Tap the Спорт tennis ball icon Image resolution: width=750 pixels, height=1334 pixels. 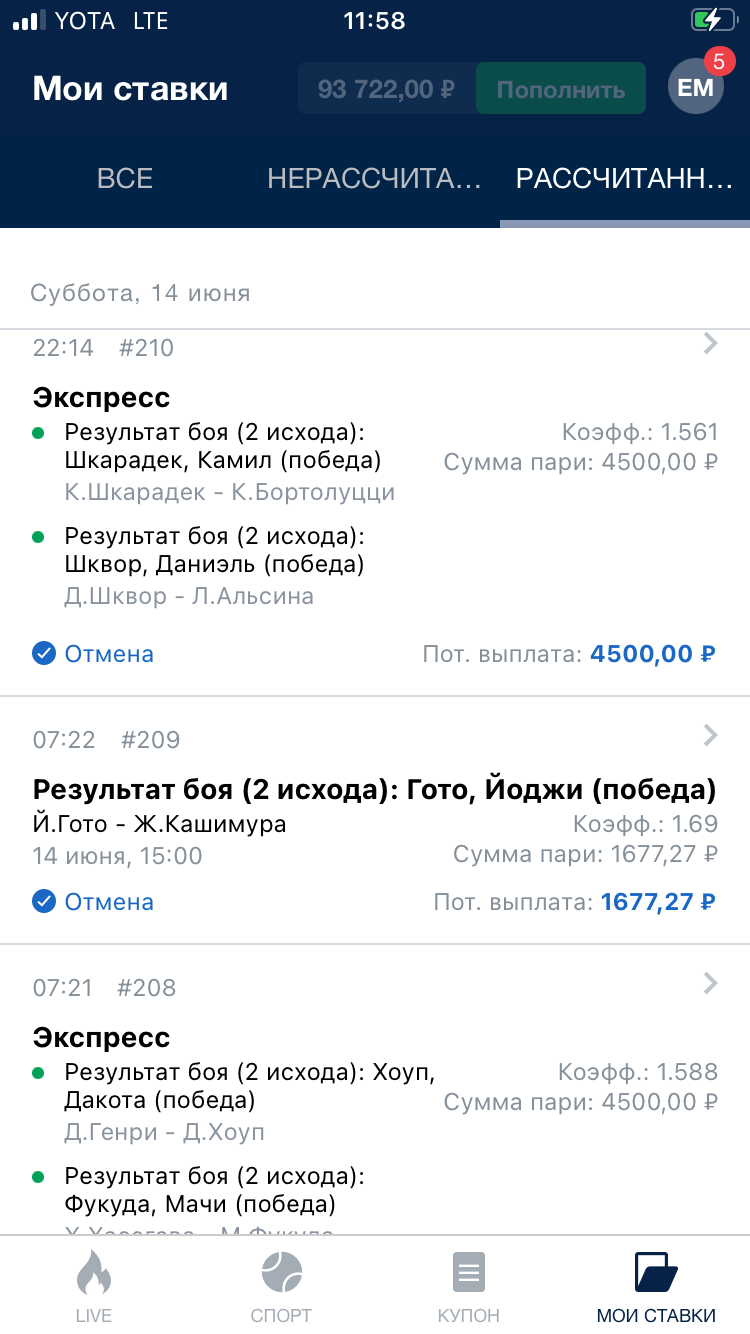(x=281, y=1275)
